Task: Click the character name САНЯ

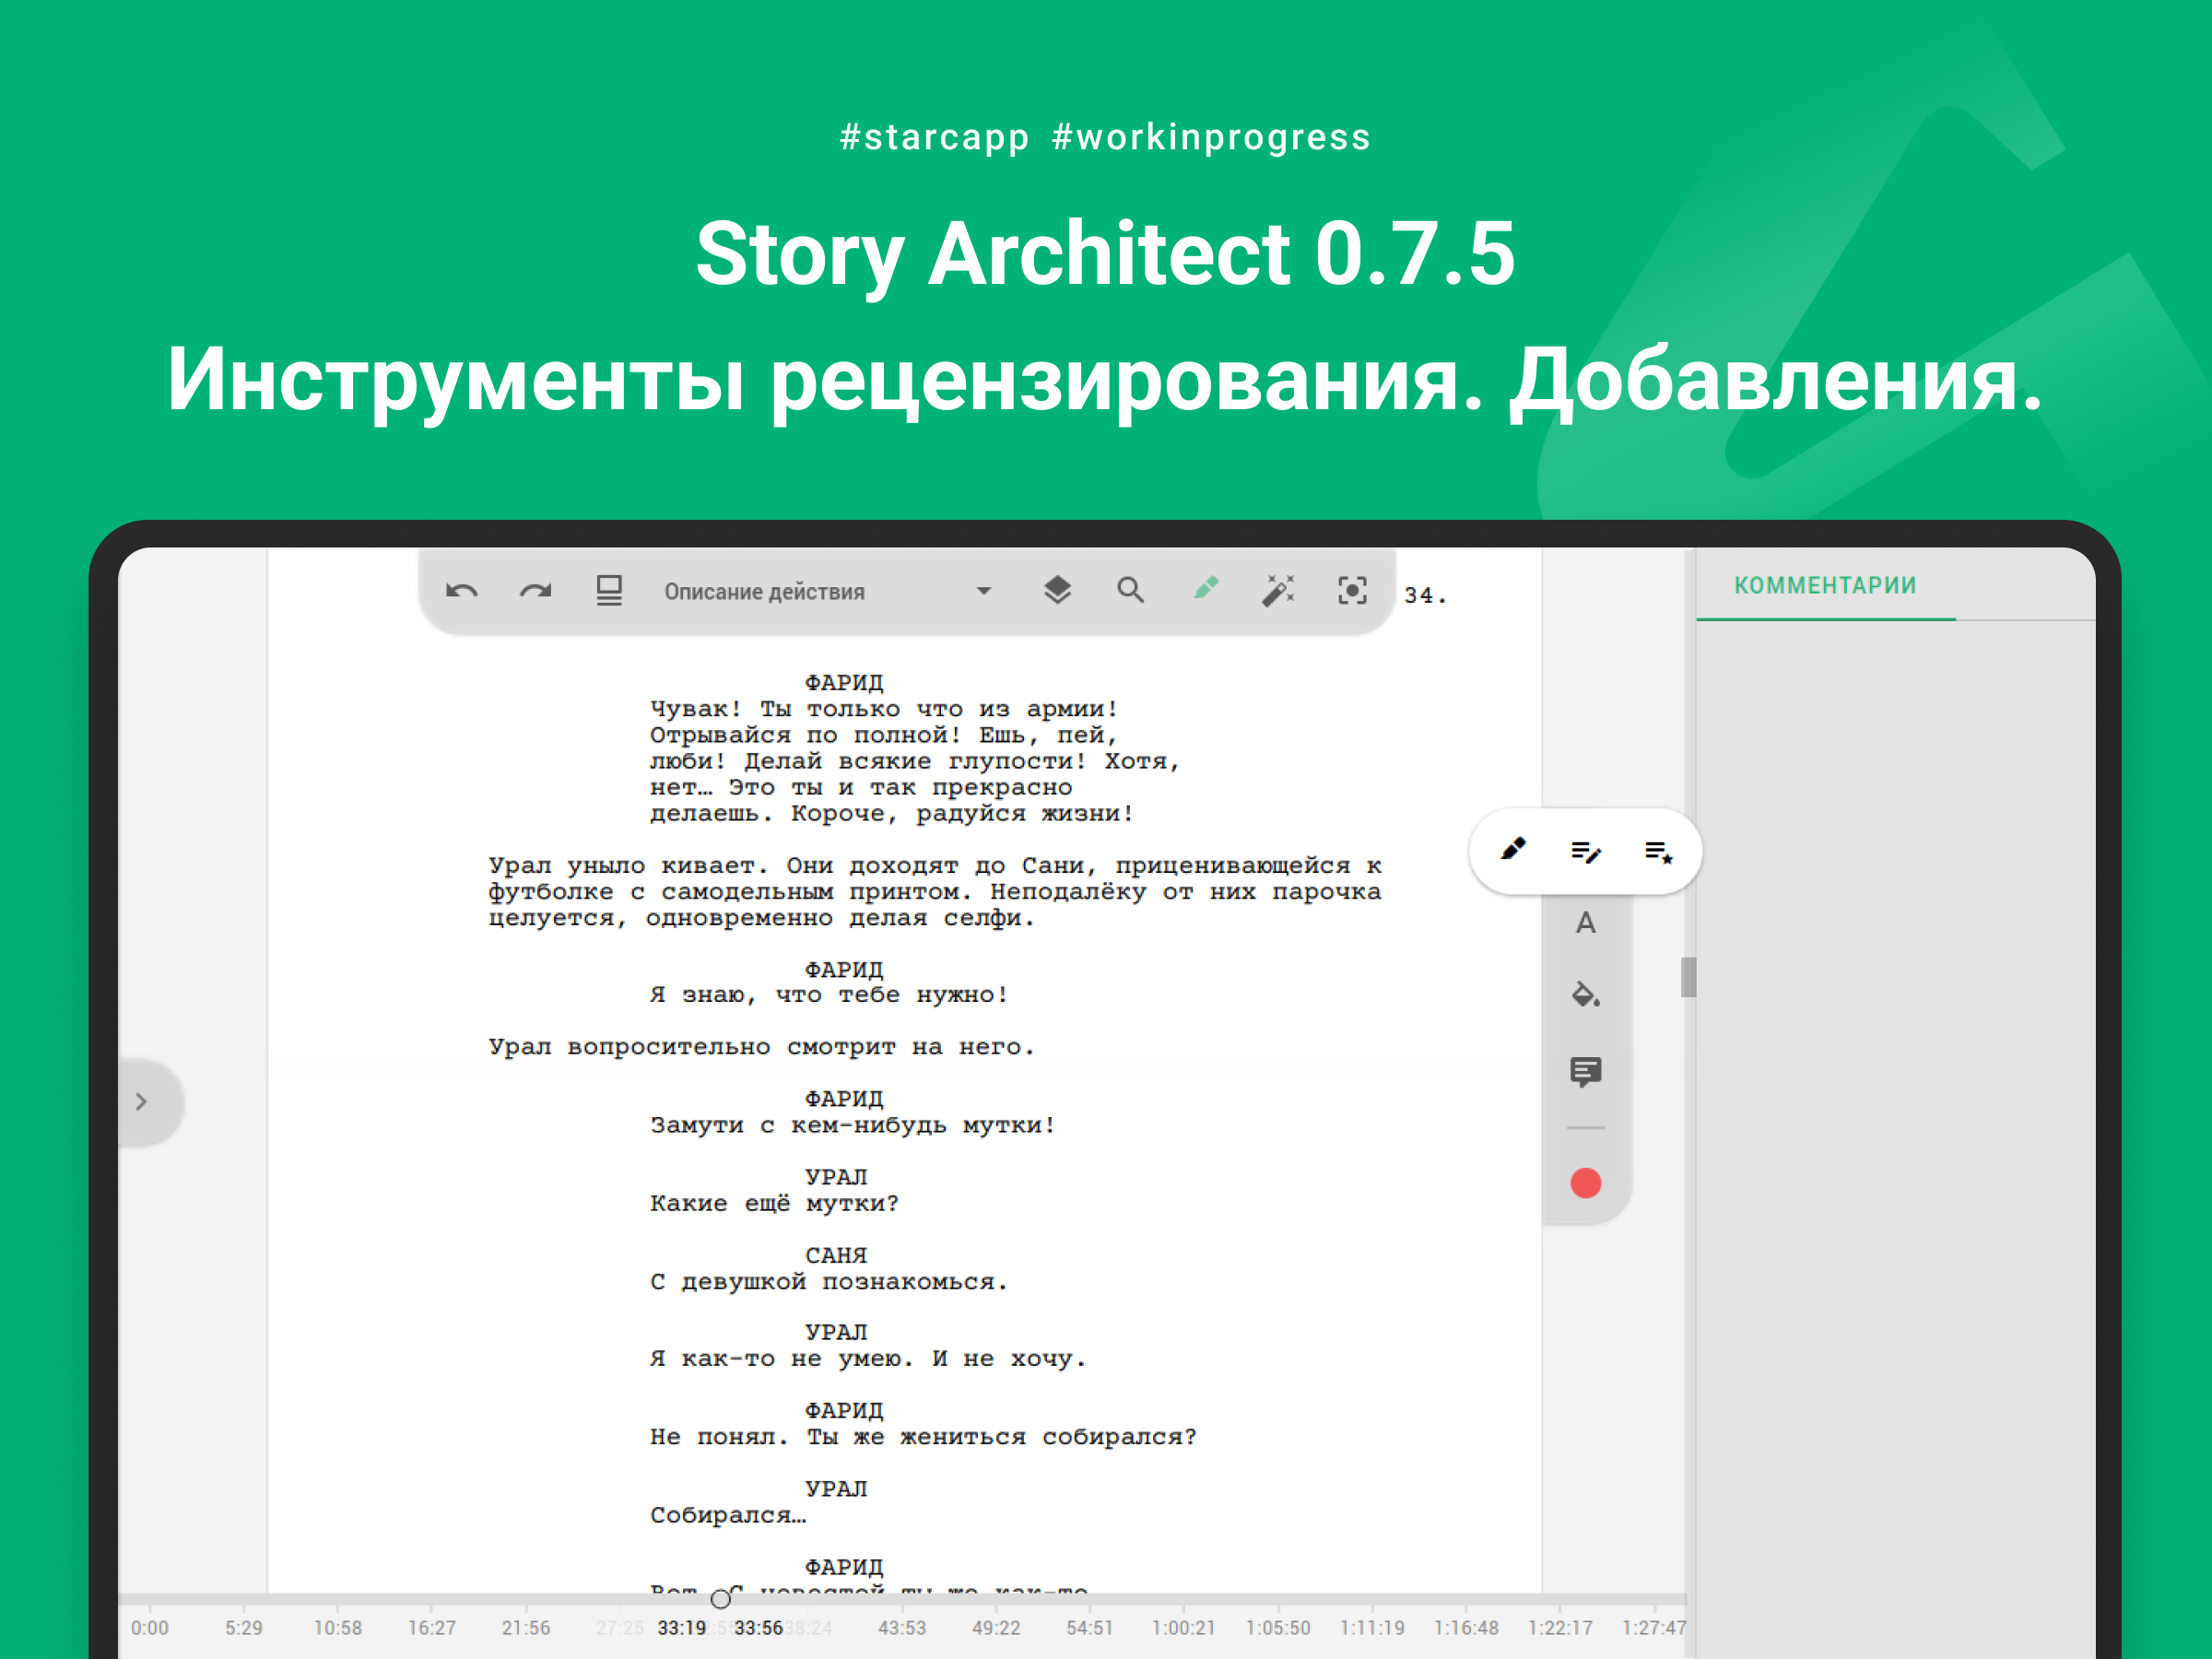Action: tap(837, 1255)
